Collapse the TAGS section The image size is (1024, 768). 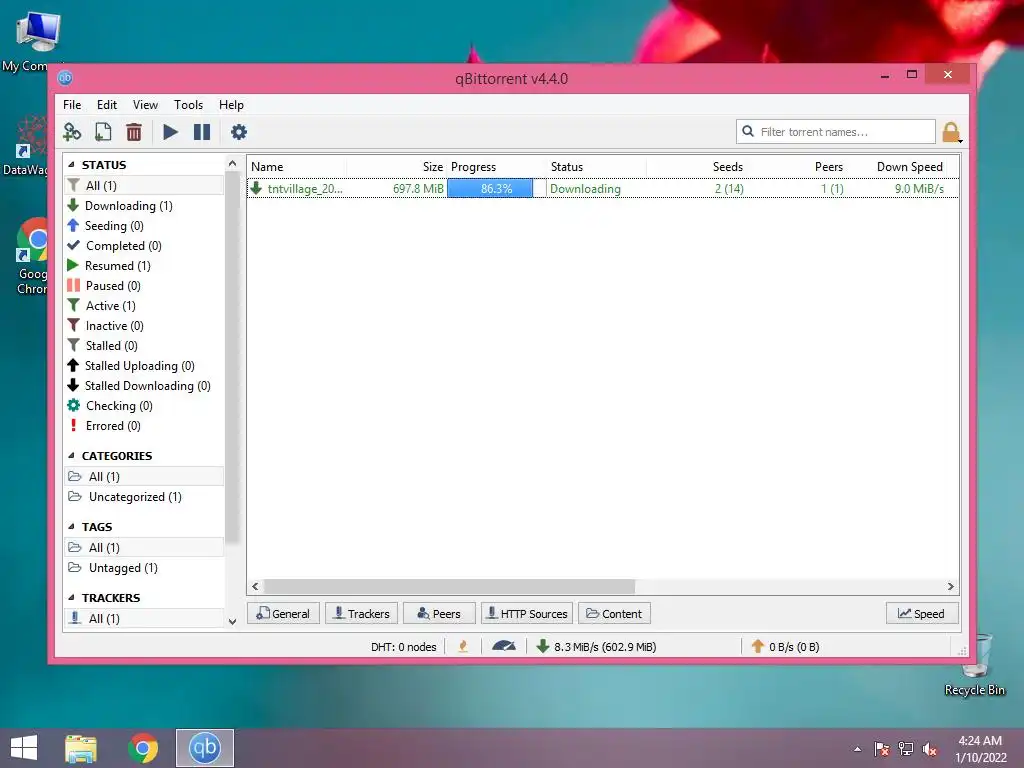pyautogui.click(x=72, y=526)
